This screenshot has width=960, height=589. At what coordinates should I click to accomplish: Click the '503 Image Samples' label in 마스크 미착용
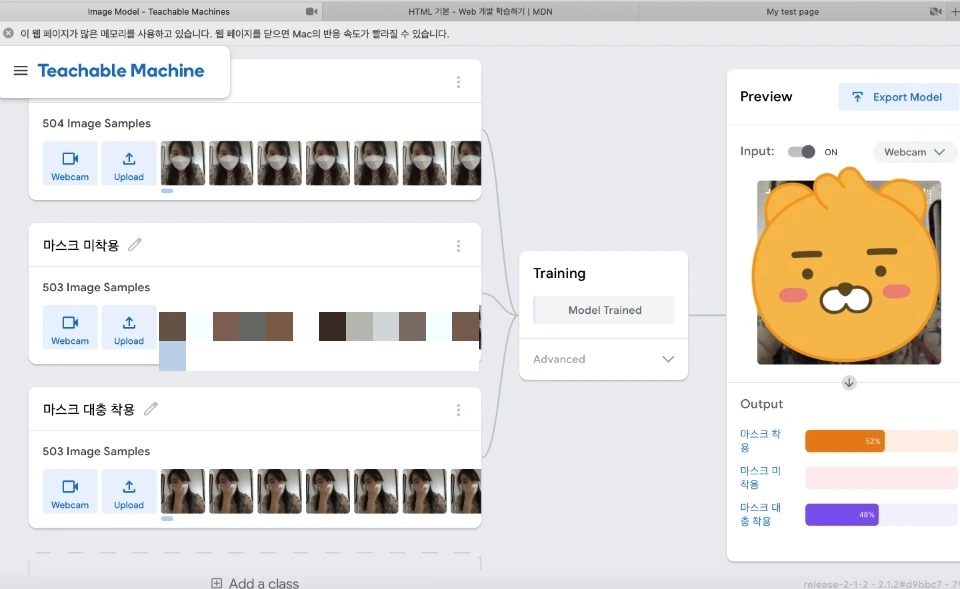click(96, 288)
